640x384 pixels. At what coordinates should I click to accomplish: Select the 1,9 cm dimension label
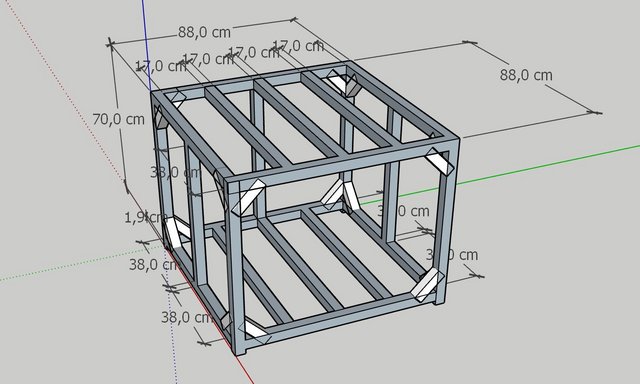pyautogui.click(x=146, y=218)
